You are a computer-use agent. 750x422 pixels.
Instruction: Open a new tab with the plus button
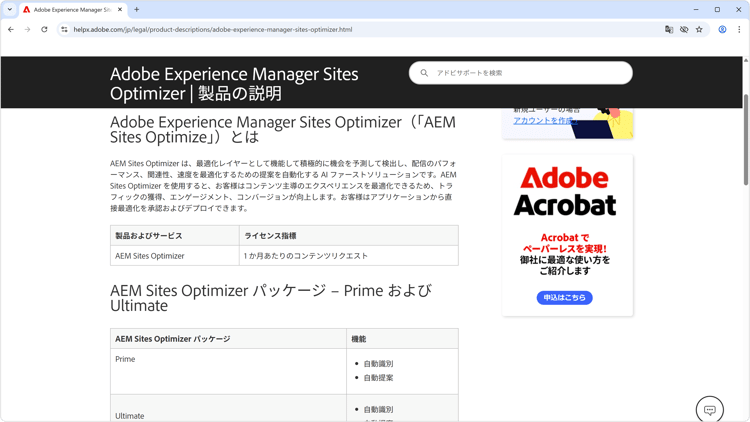pos(136,9)
